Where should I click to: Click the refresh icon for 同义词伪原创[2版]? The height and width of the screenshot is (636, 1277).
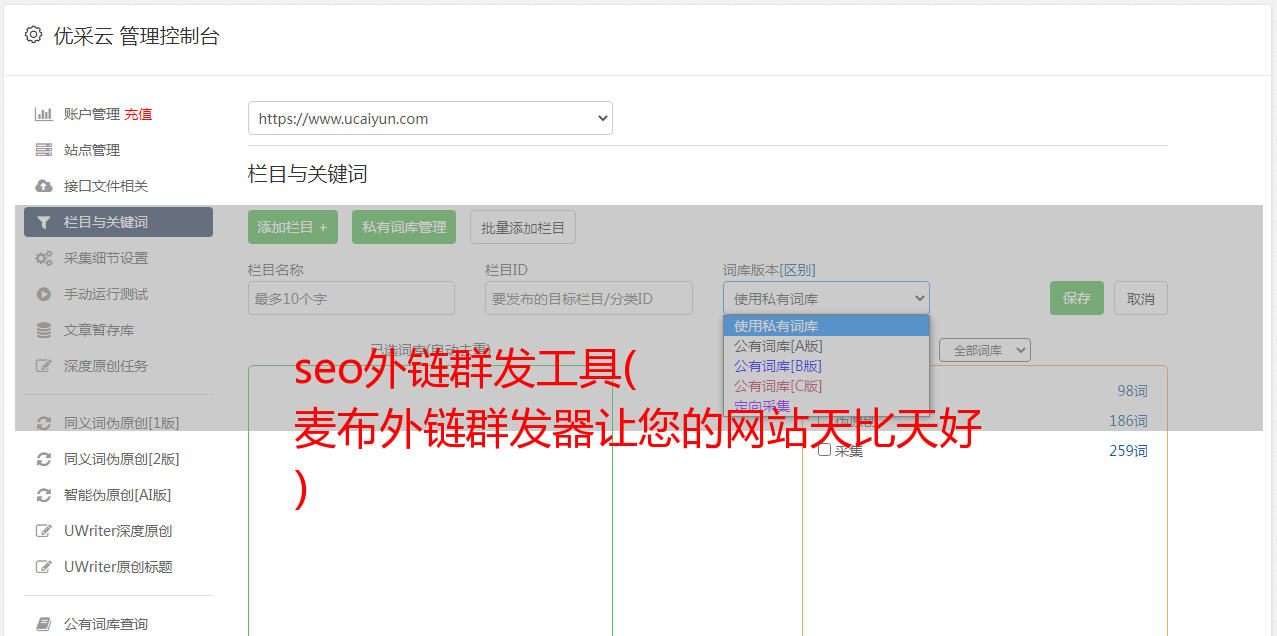[44, 459]
